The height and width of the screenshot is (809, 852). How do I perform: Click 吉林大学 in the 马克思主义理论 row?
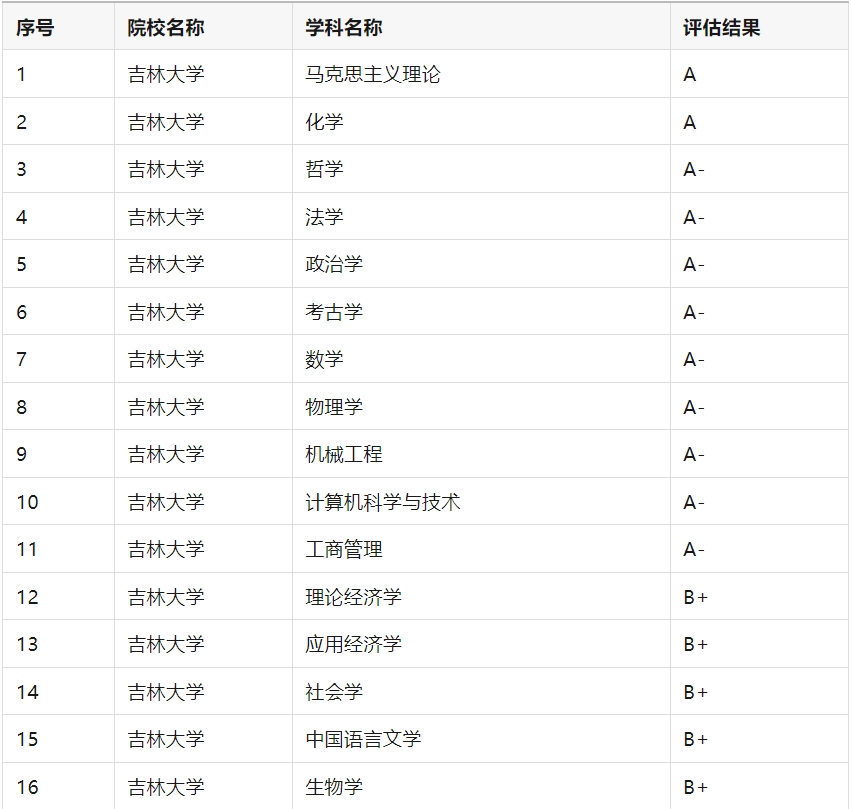[x=166, y=74]
